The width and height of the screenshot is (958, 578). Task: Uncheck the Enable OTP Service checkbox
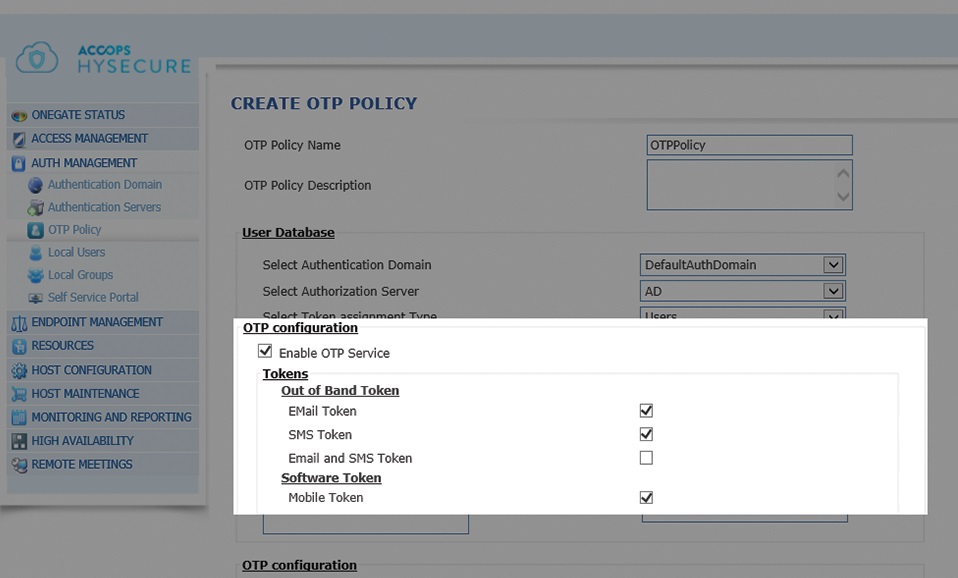point(265,351)
